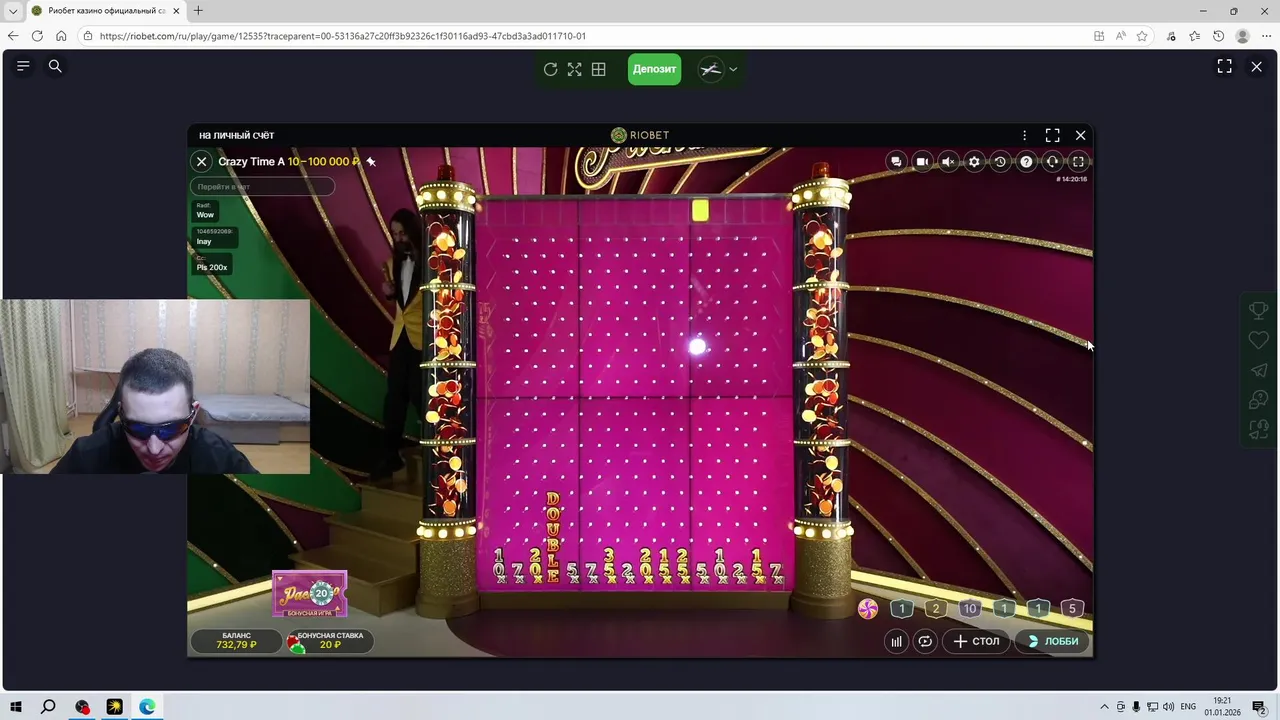Open Windows taskbar search
The height and width of the screenshot is (720, 1280).
[48, 707]
